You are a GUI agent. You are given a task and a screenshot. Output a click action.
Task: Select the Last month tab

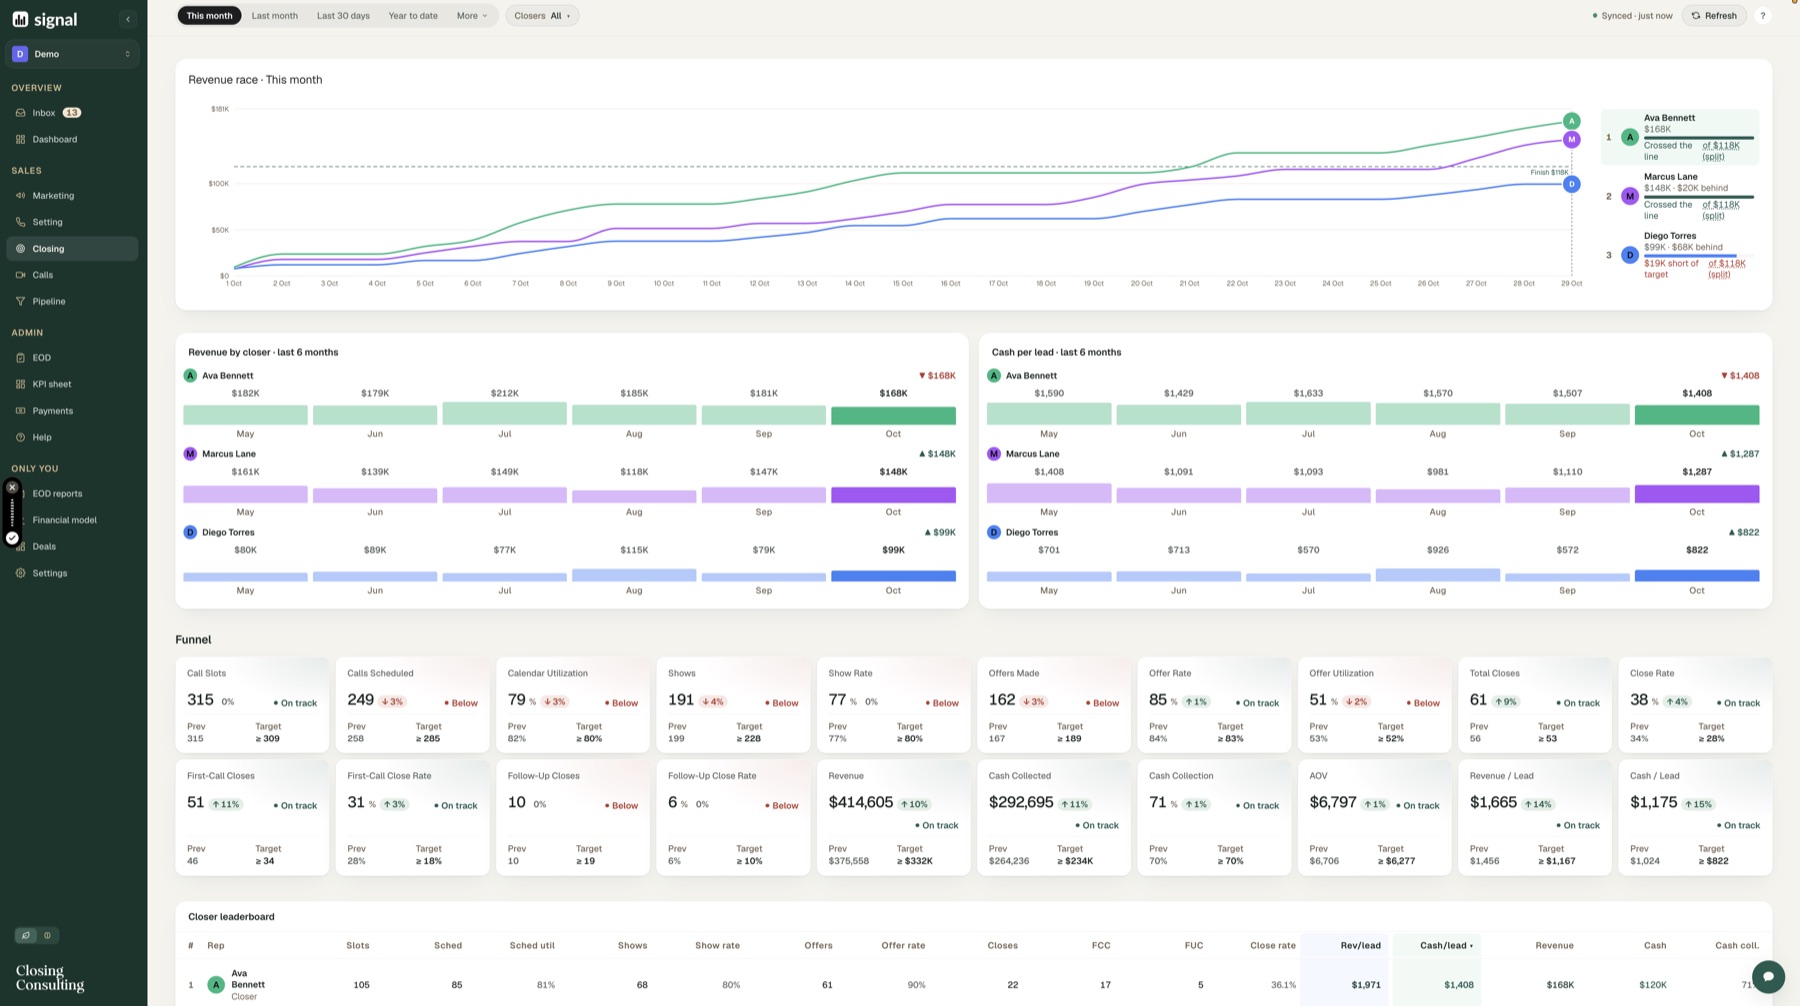275,16
